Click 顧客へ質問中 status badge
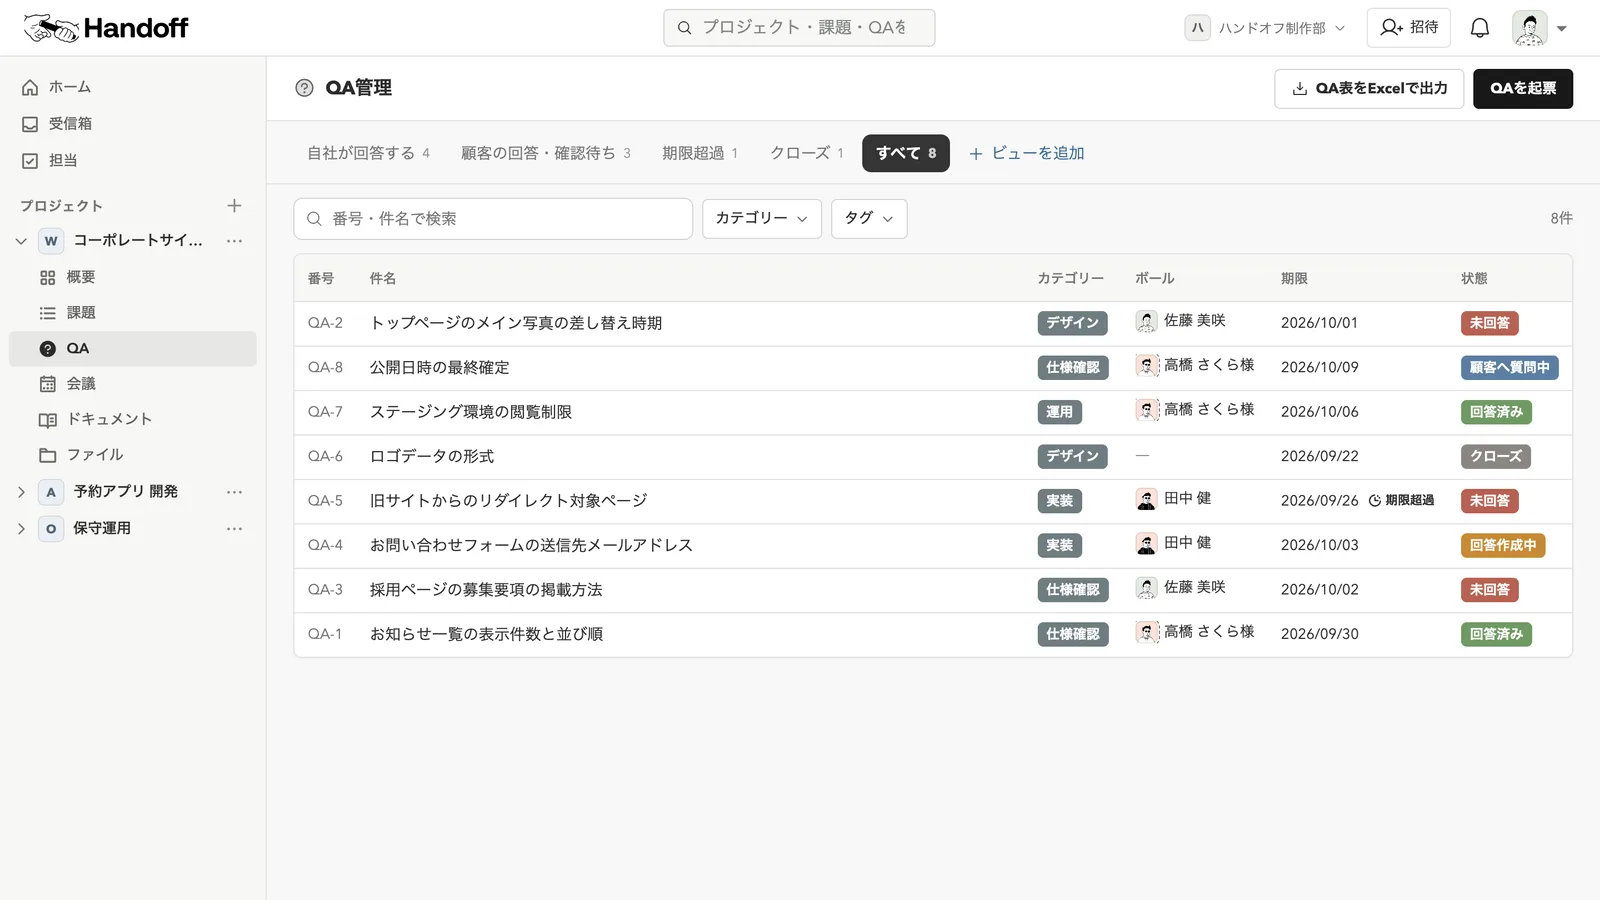 click(1509, 368)
